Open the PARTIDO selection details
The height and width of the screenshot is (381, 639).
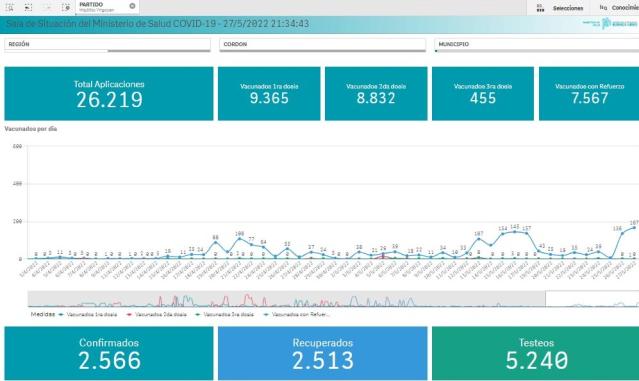[x=102, y=7]
